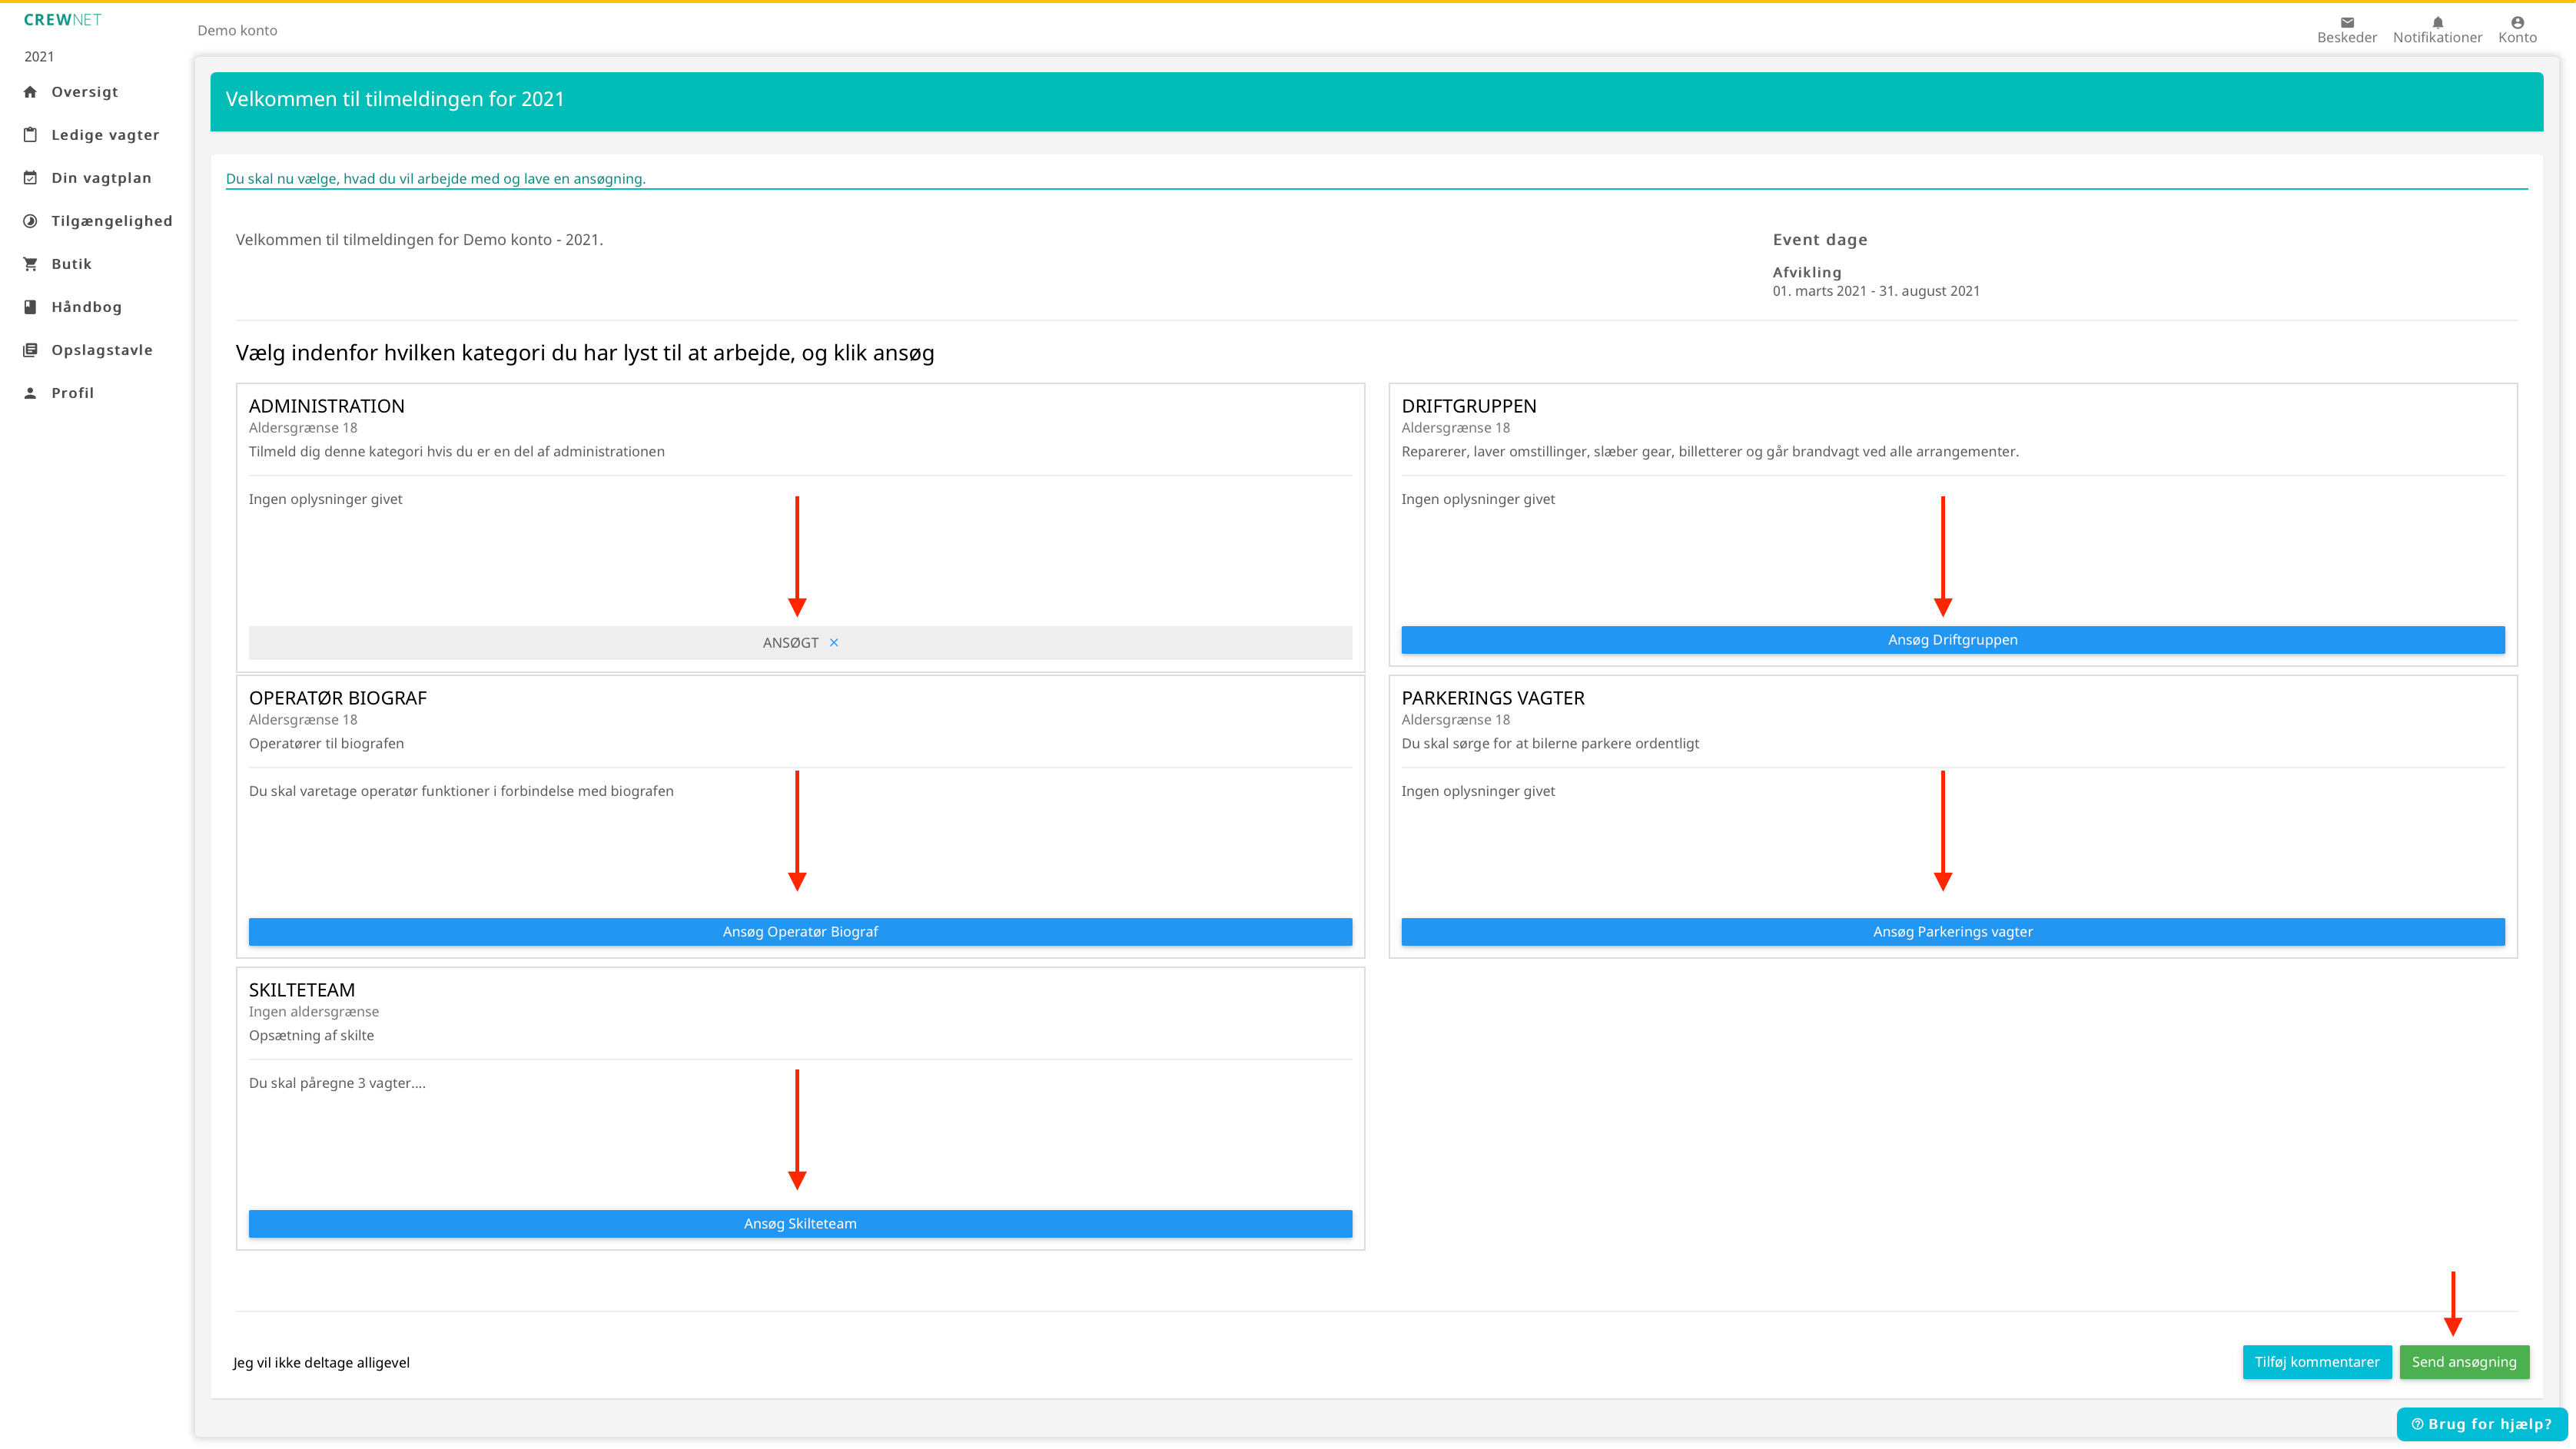Open Beskeder envelope icon
Viewport: 2576px width, 1449px height.
point(2346,22)
